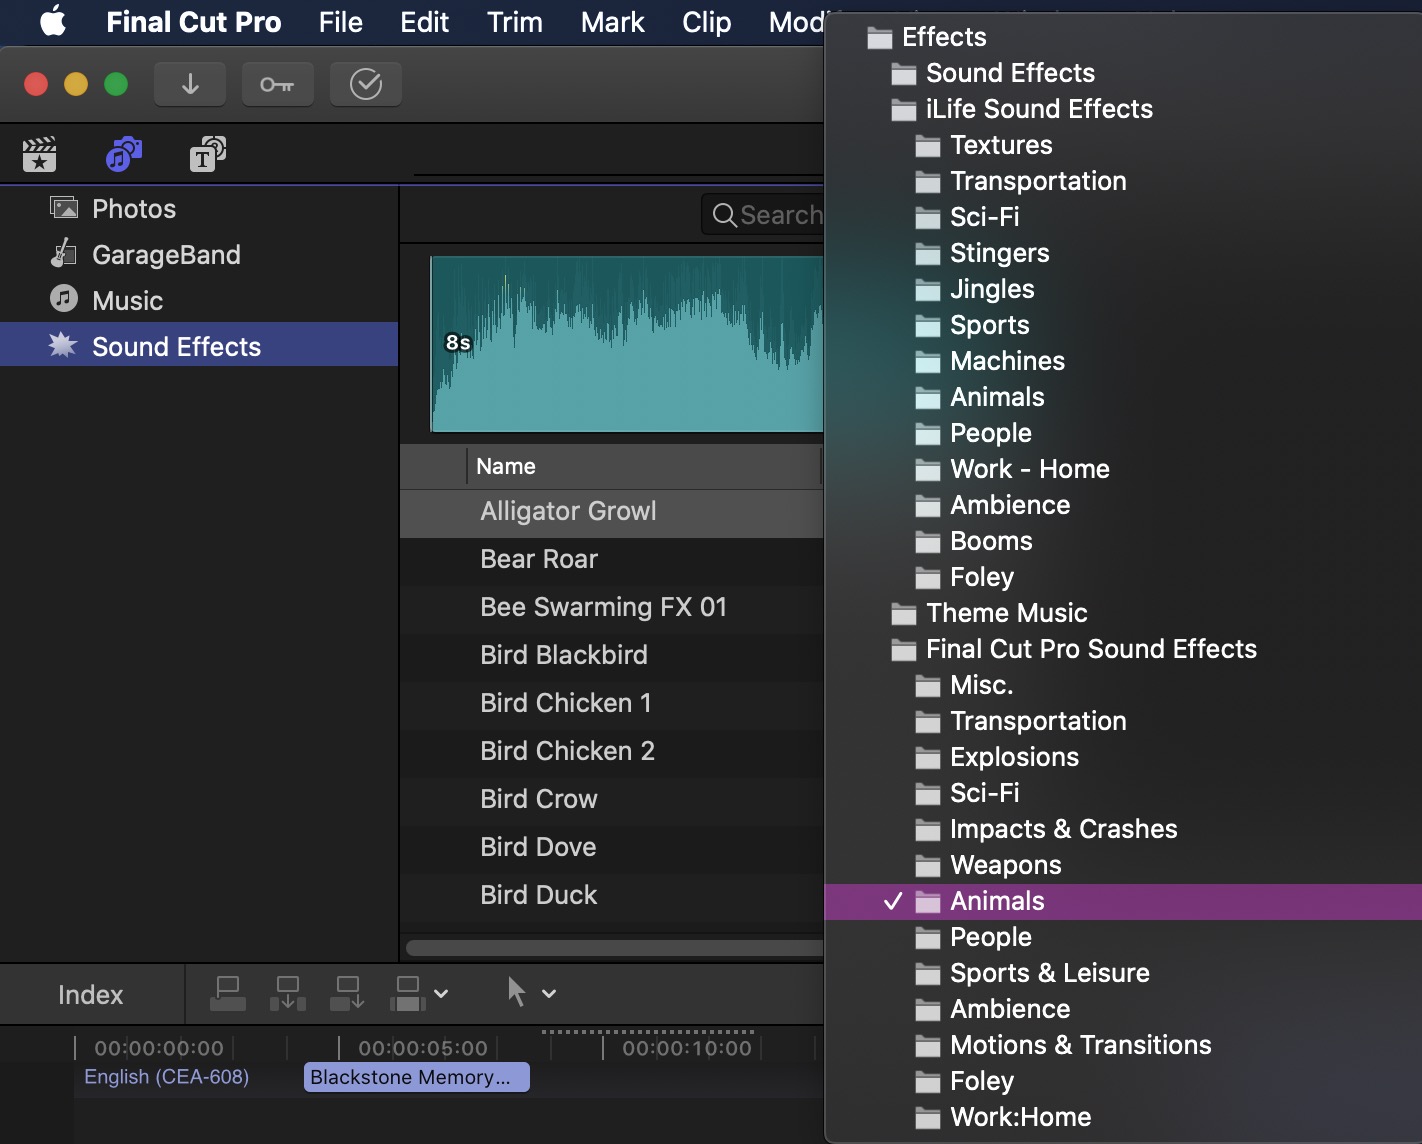Click the audio waveform preview
1422x1144 pixels.
[x=627, y=344]
